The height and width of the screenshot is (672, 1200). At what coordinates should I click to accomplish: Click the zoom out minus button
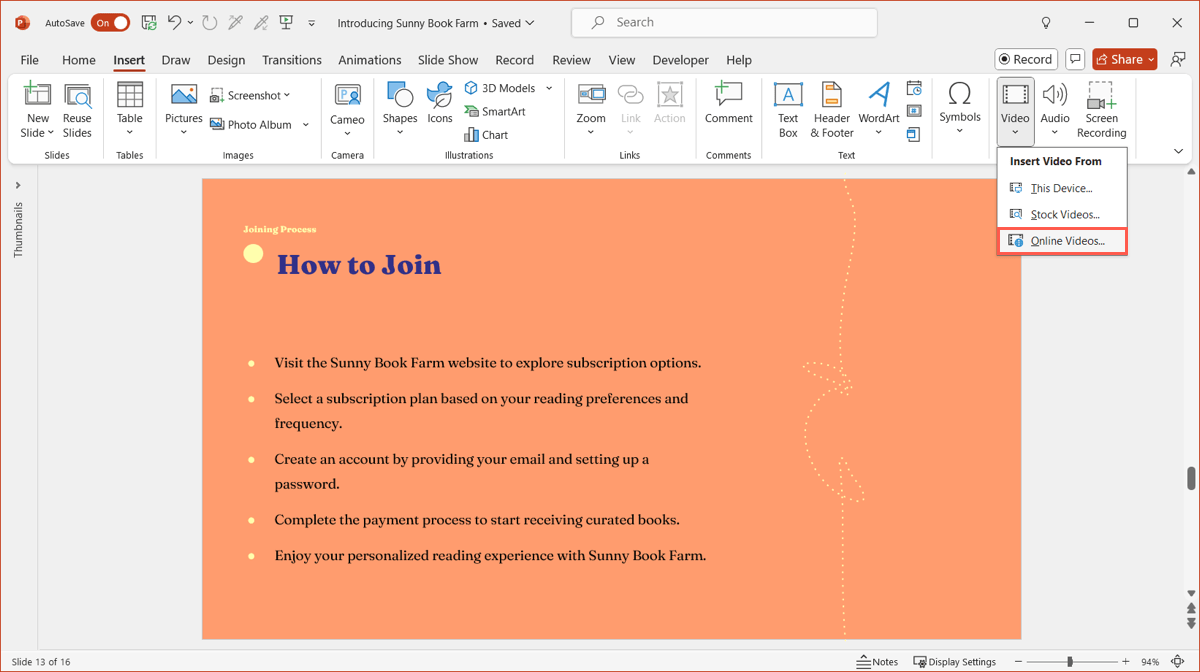point(1018,661)
